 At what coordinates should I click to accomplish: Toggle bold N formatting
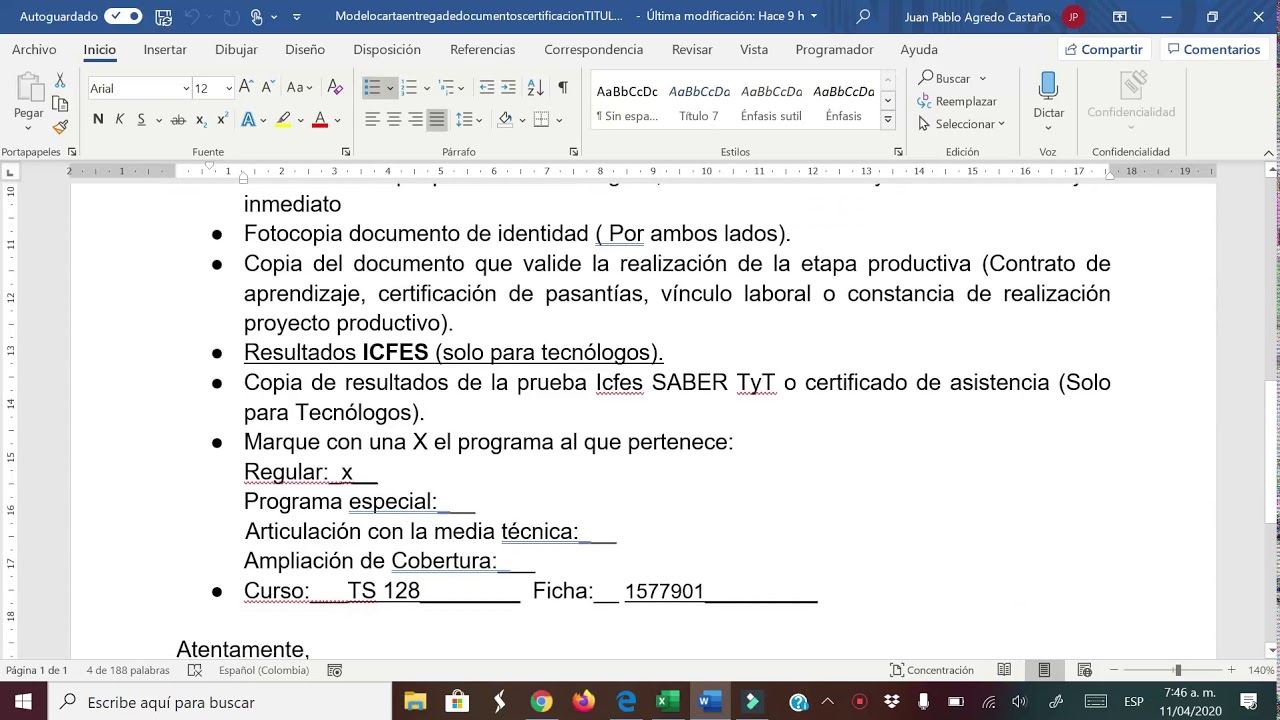click(98, 119)
